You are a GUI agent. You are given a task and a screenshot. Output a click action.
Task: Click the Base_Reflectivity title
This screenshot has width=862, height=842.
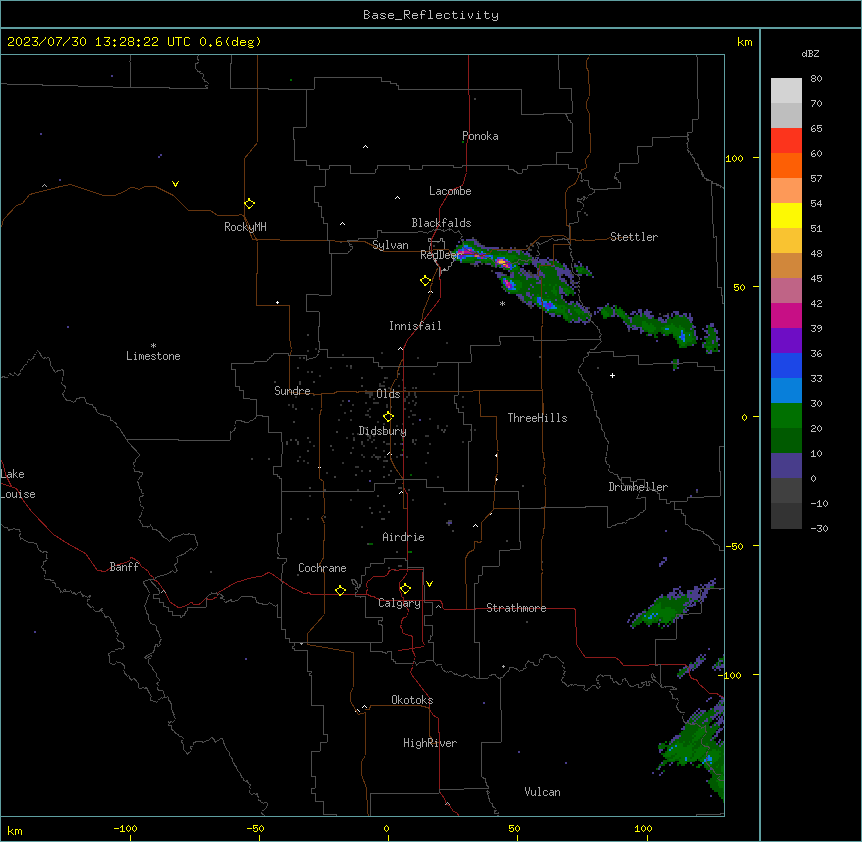click(431, 15)
